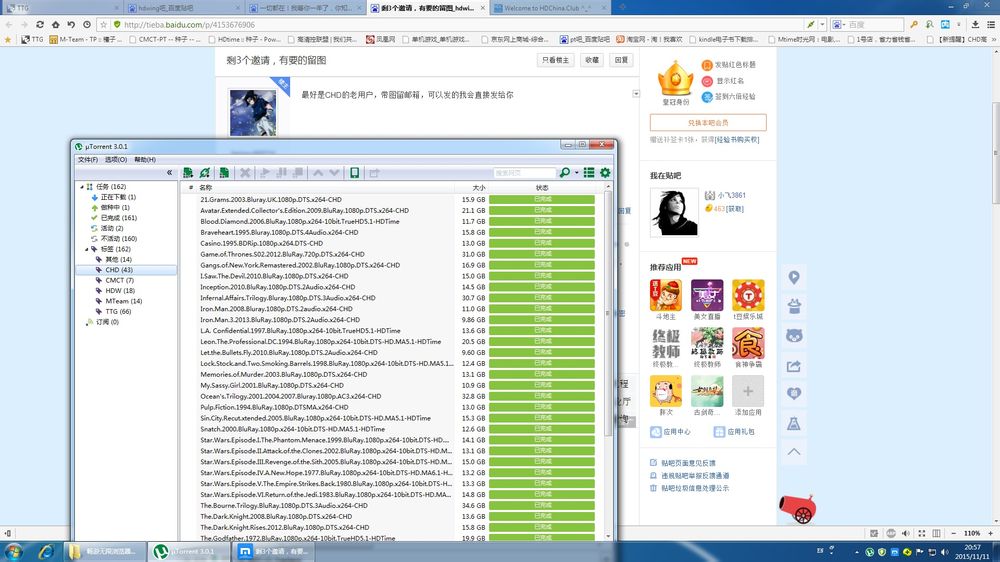
Task: Click the browser address bar URL
Action: 189,24
